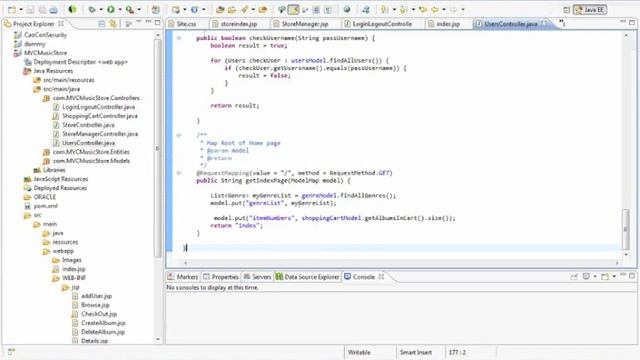Collapse the getIndexPage method fold marker
640x360 pixels.
(179, 173)
